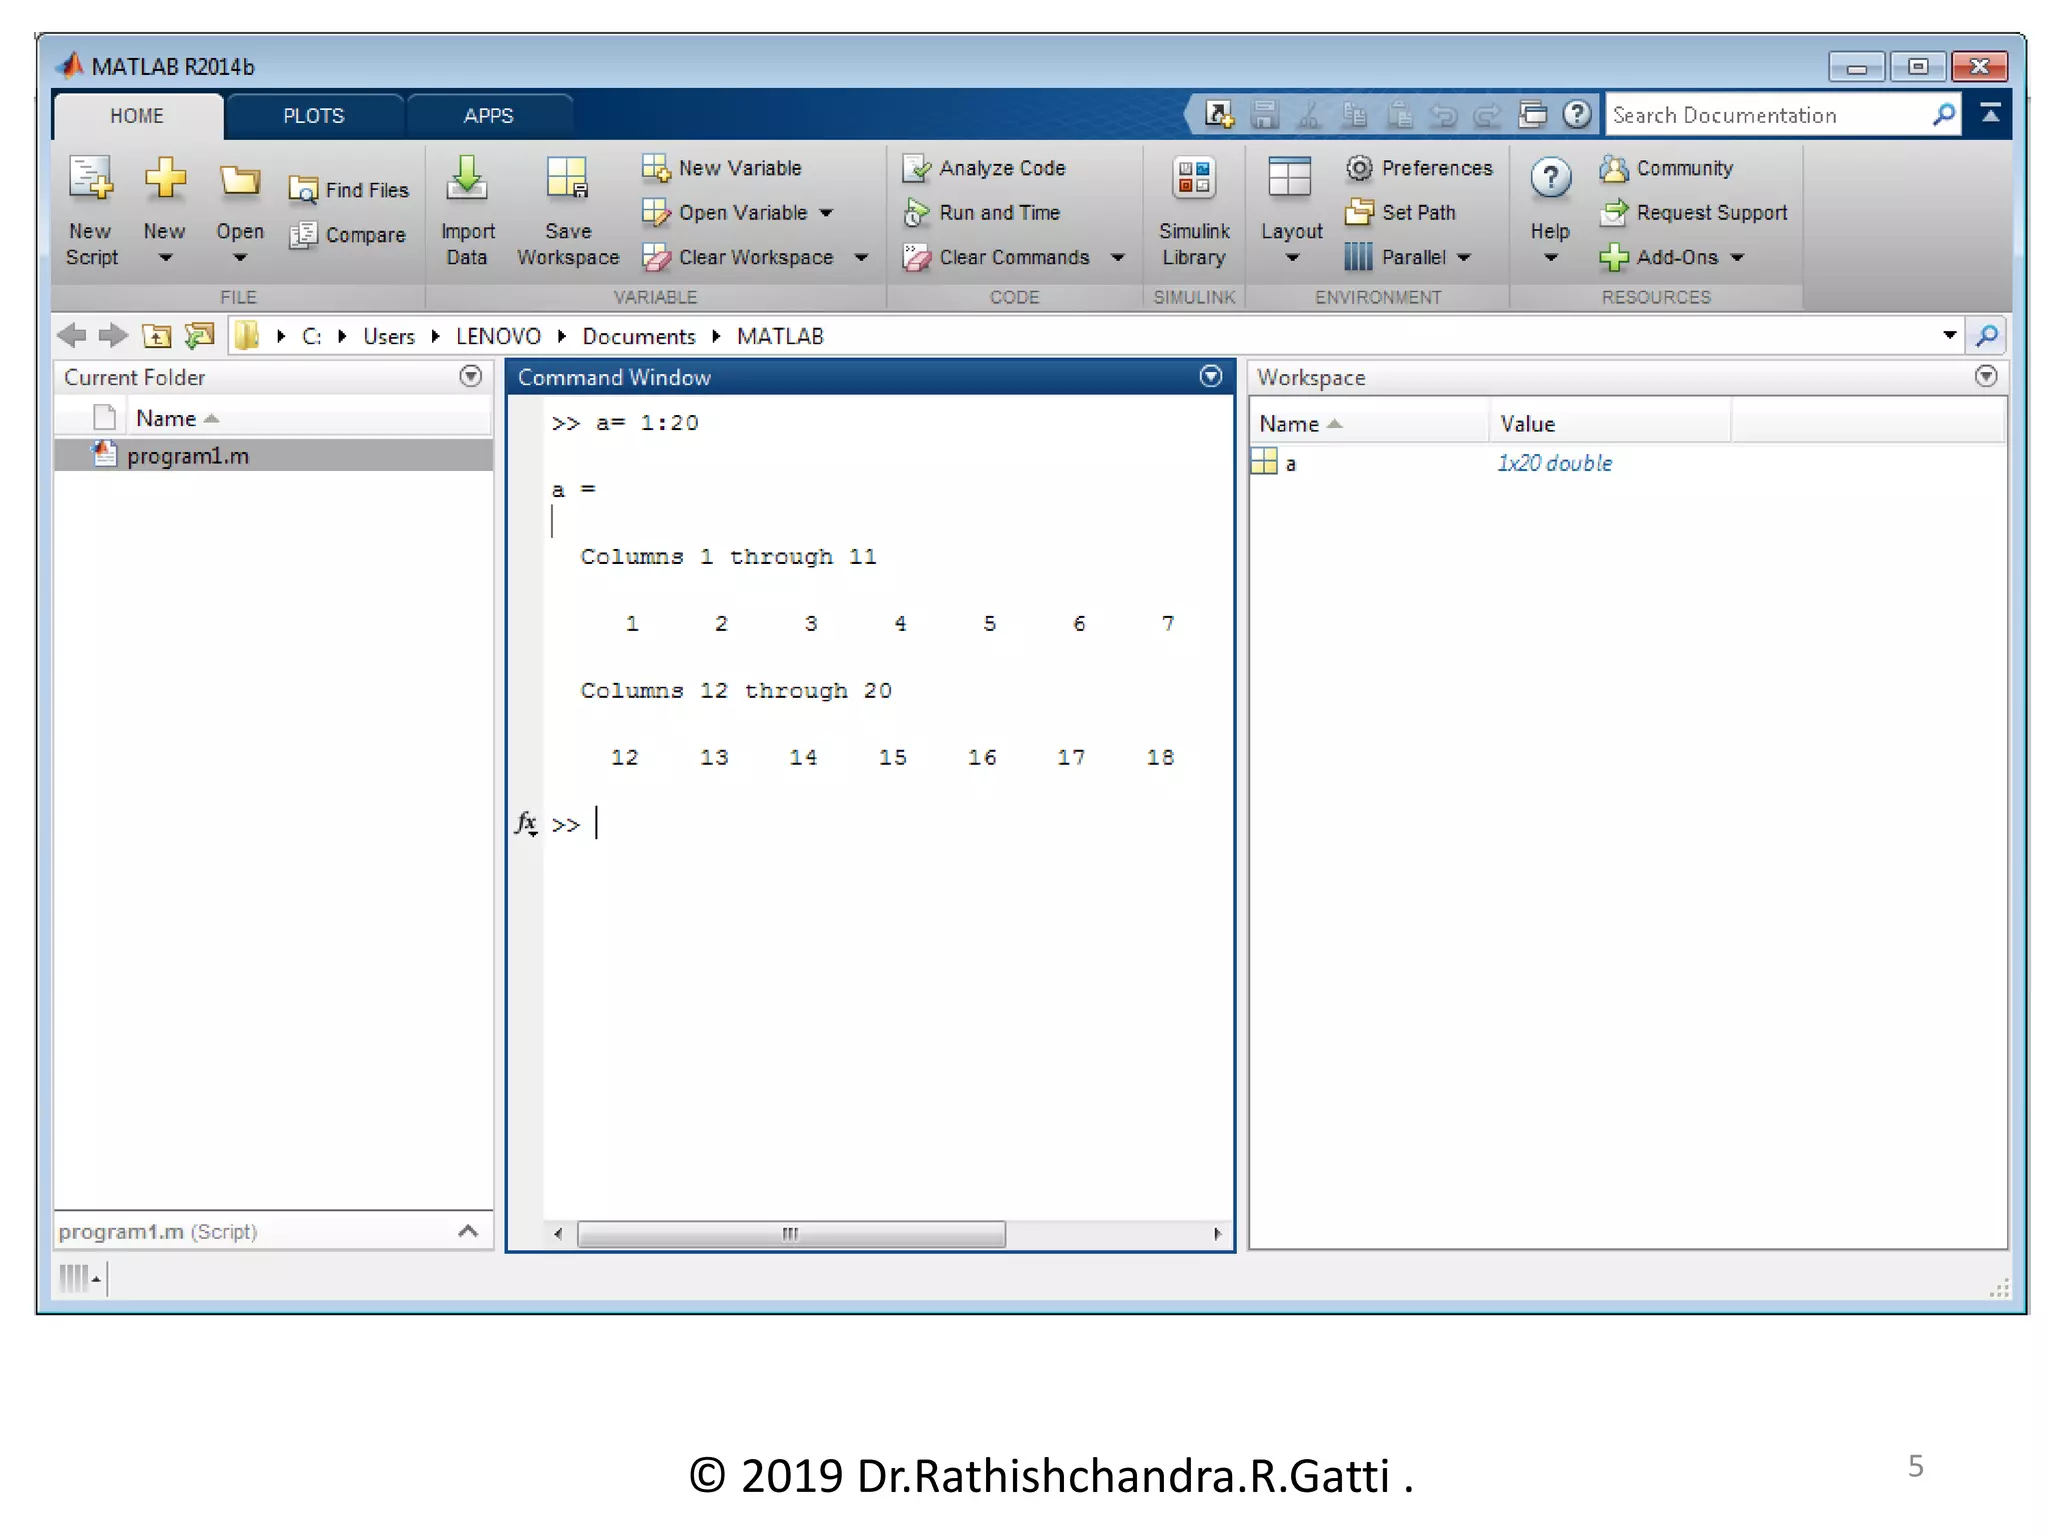Switch to the APPS tab
2048x1536 pixels.
tap(488, 116)
